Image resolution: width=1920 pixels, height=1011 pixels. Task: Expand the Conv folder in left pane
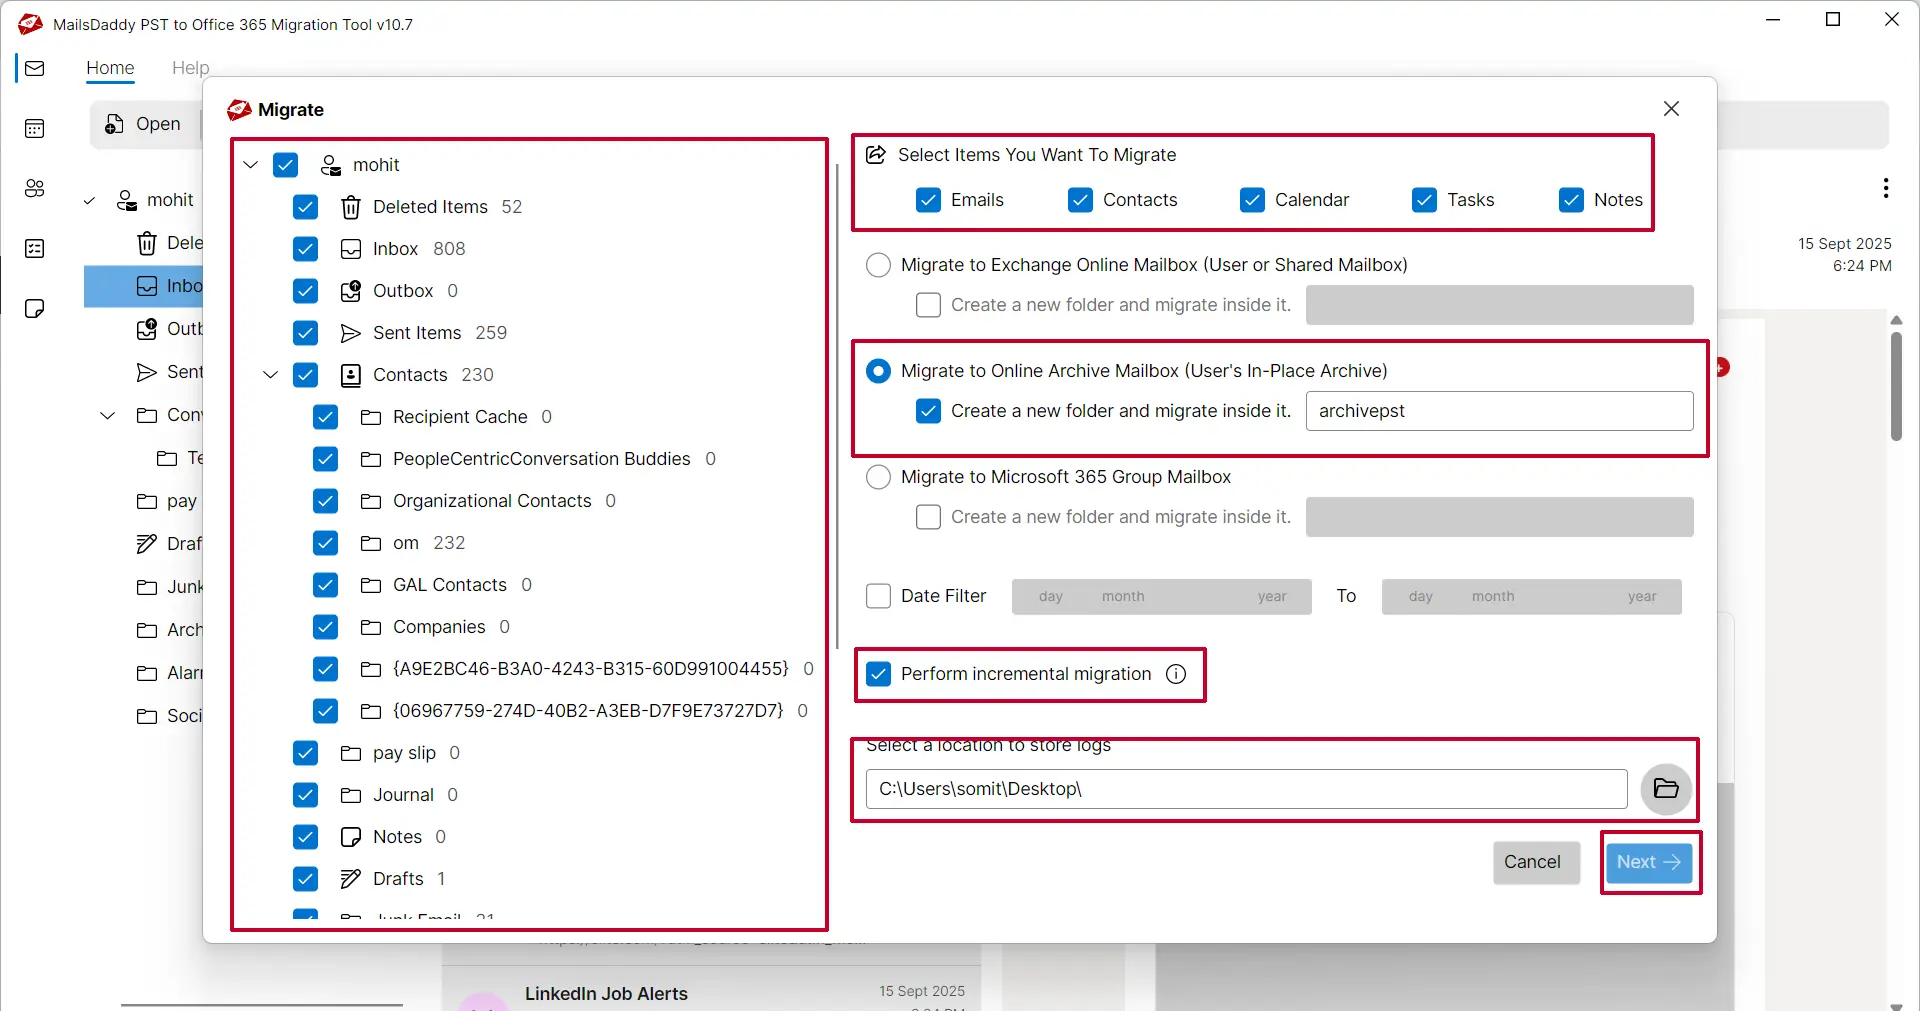(106, 415)
